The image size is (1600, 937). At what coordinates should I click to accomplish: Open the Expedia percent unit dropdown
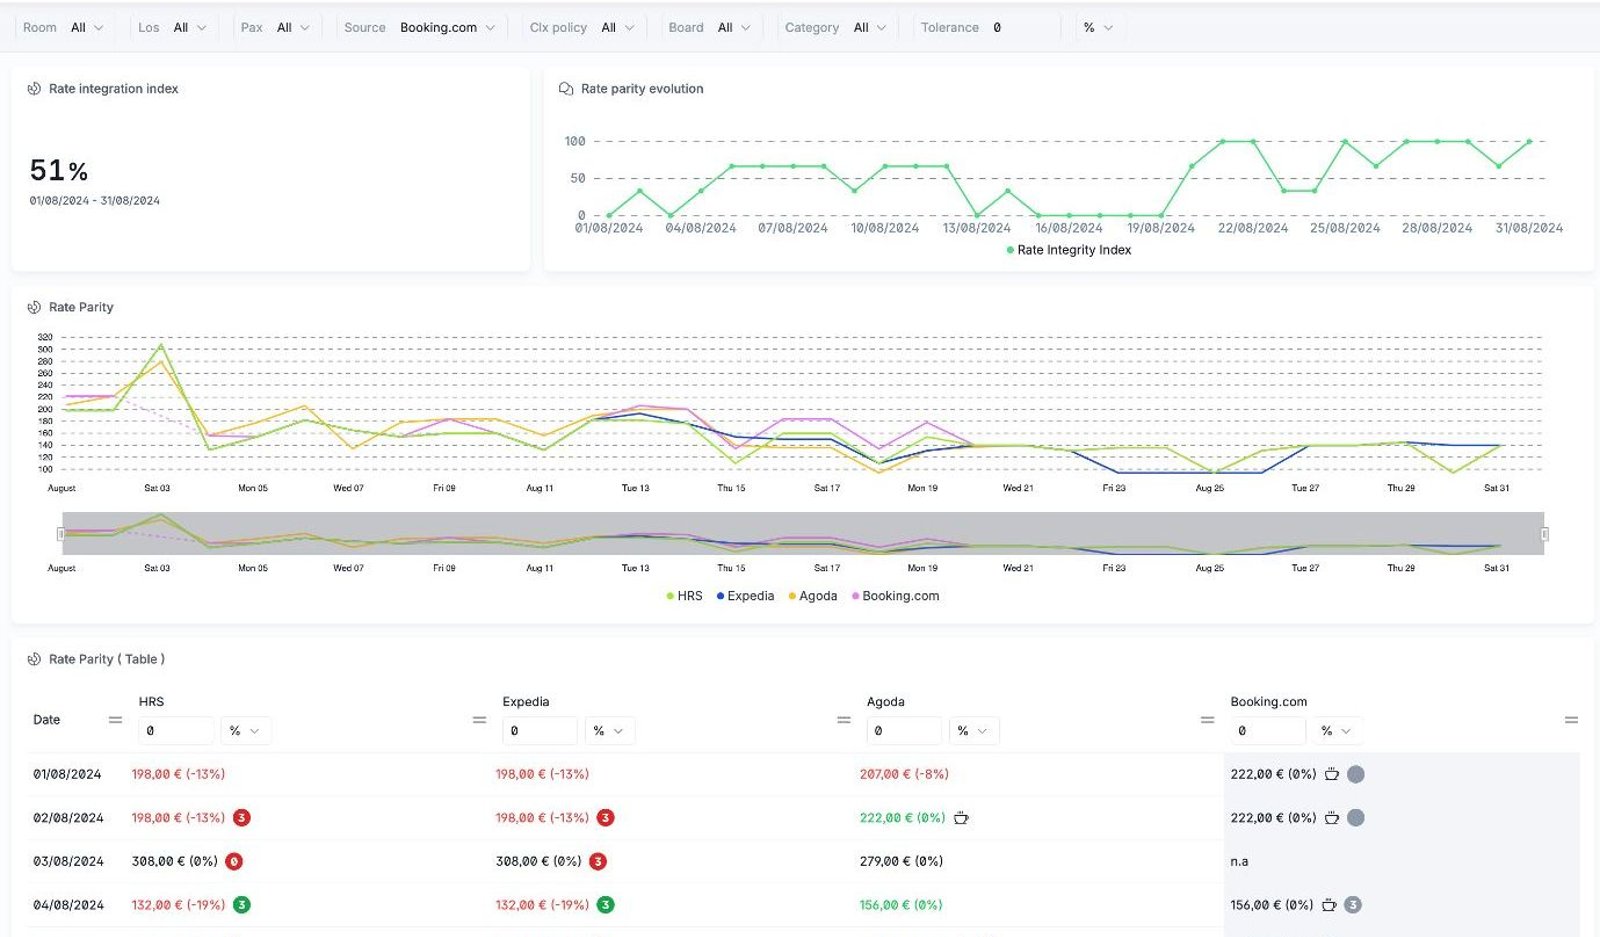tap(608, 731)
